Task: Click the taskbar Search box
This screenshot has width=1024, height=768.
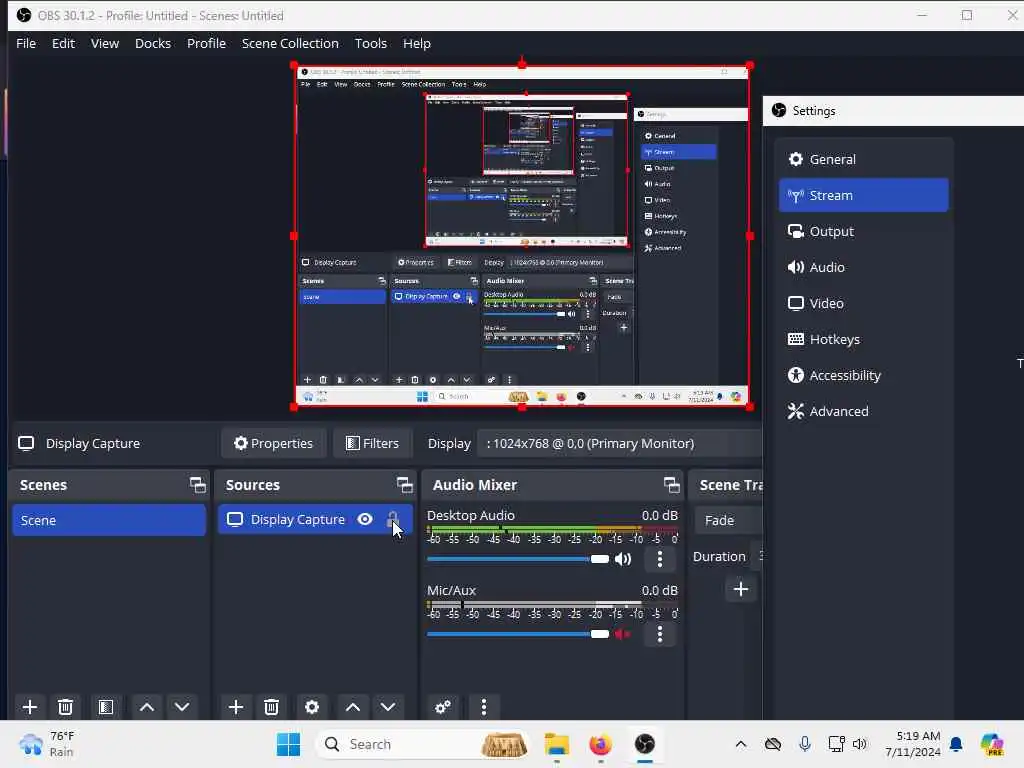Action: pyautogui.click(x=424, y=744)
